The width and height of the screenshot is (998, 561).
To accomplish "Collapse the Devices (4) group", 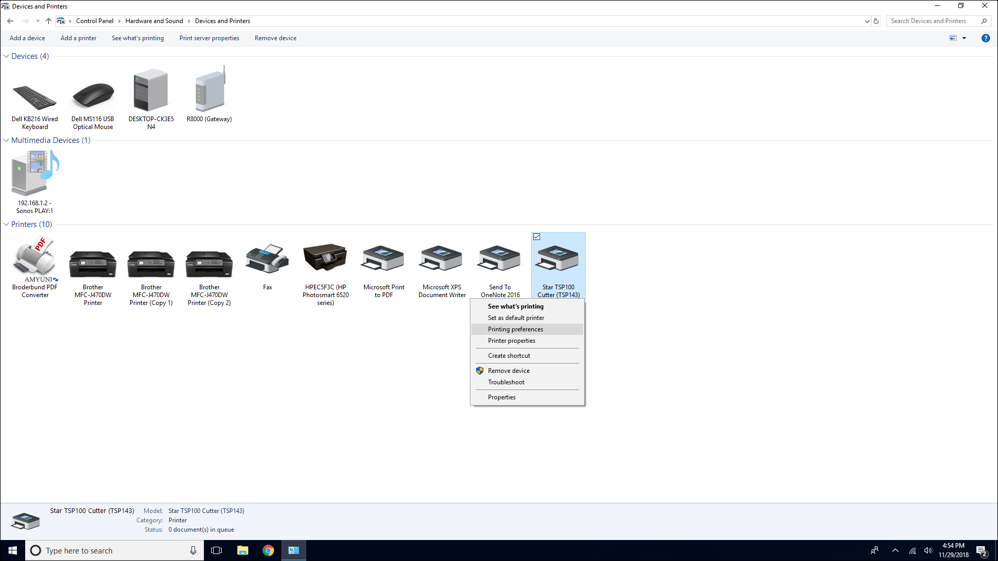I will point(6,56).
